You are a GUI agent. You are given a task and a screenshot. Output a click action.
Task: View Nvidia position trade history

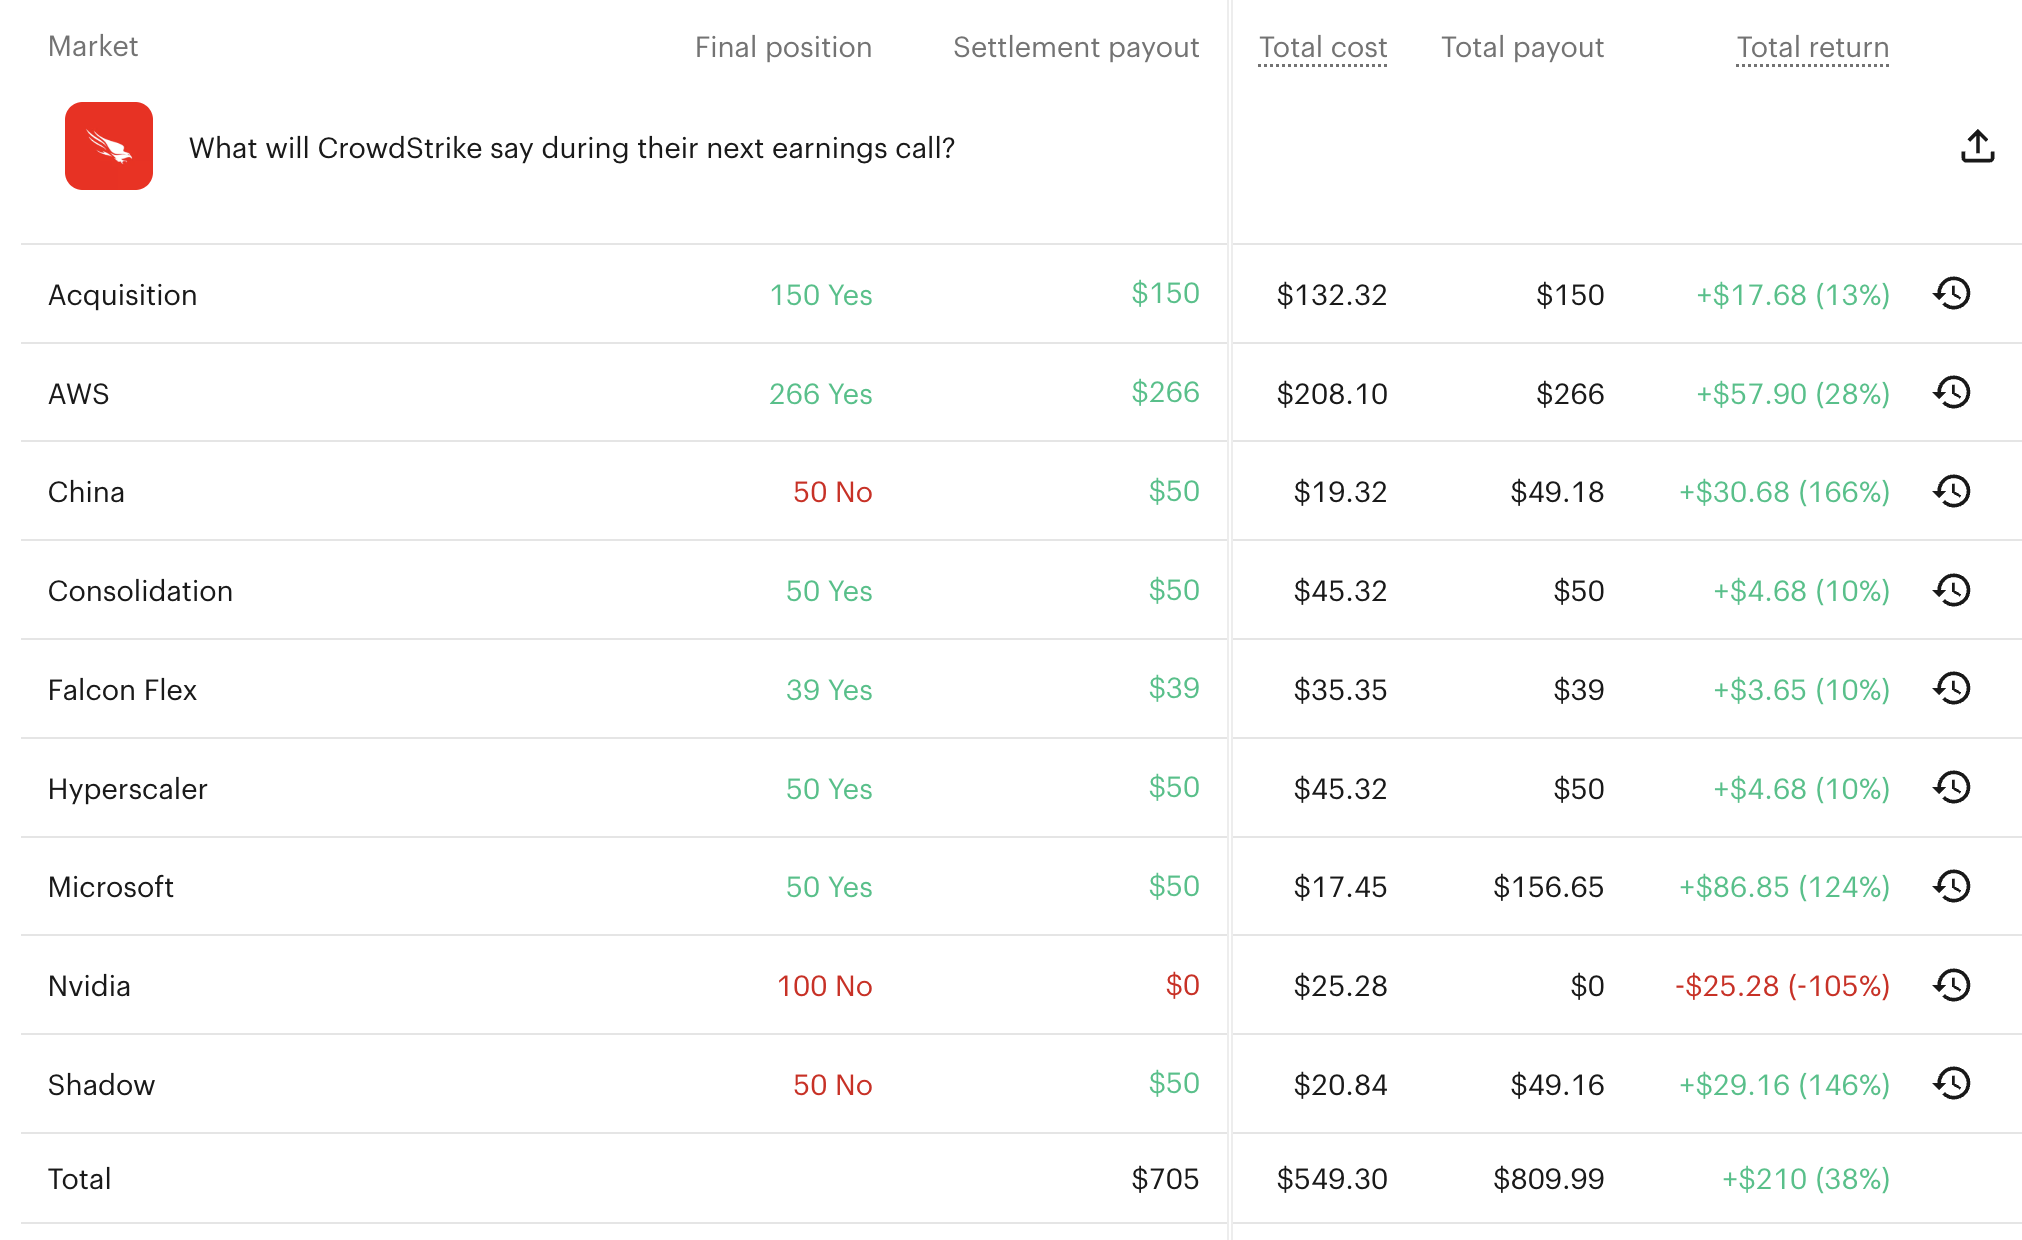pos(1951,986)
